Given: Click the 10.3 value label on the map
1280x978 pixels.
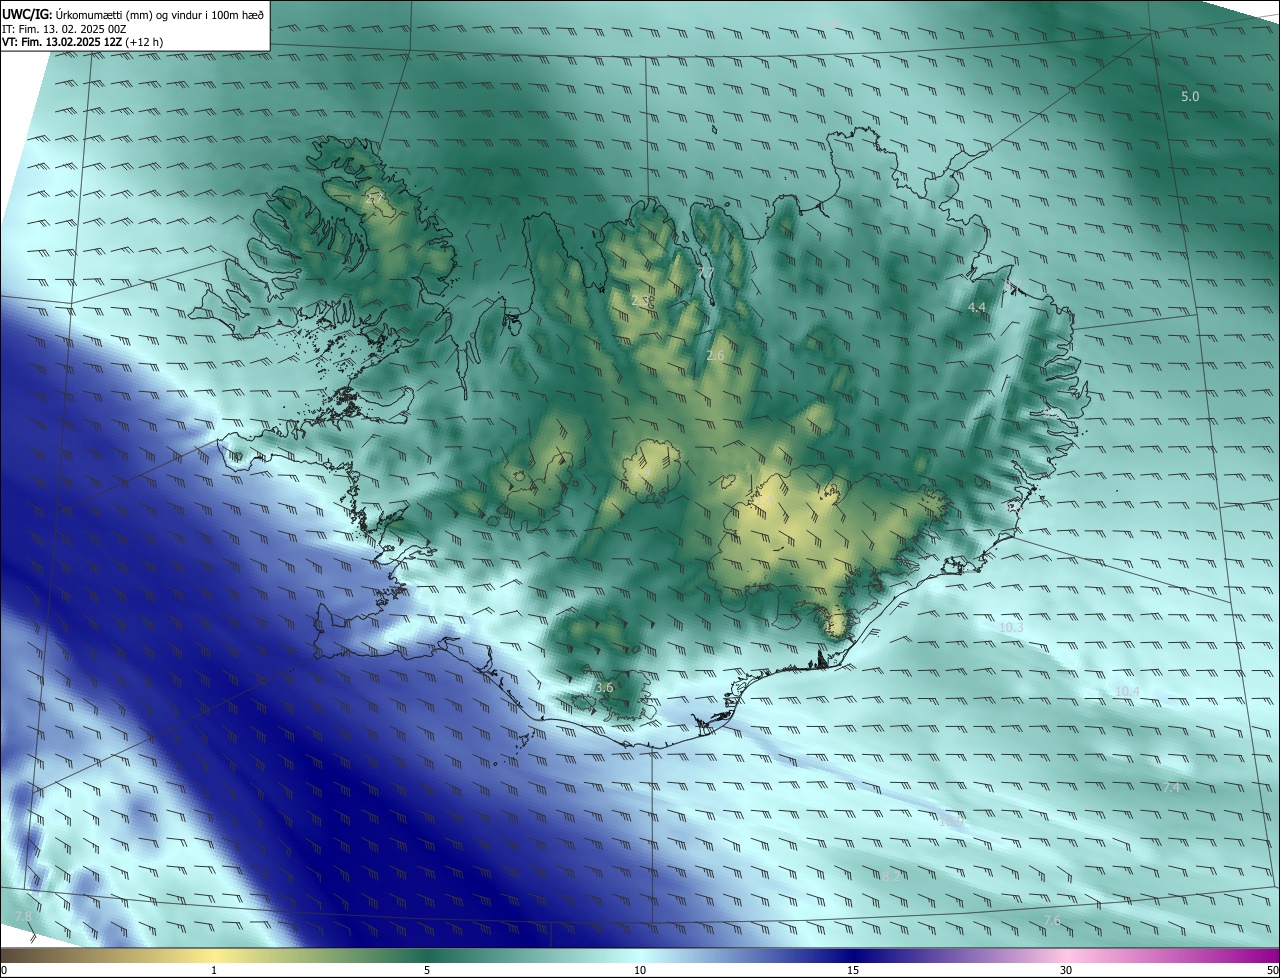Looking at the screenshot, I should click(x=1011, y=627).
